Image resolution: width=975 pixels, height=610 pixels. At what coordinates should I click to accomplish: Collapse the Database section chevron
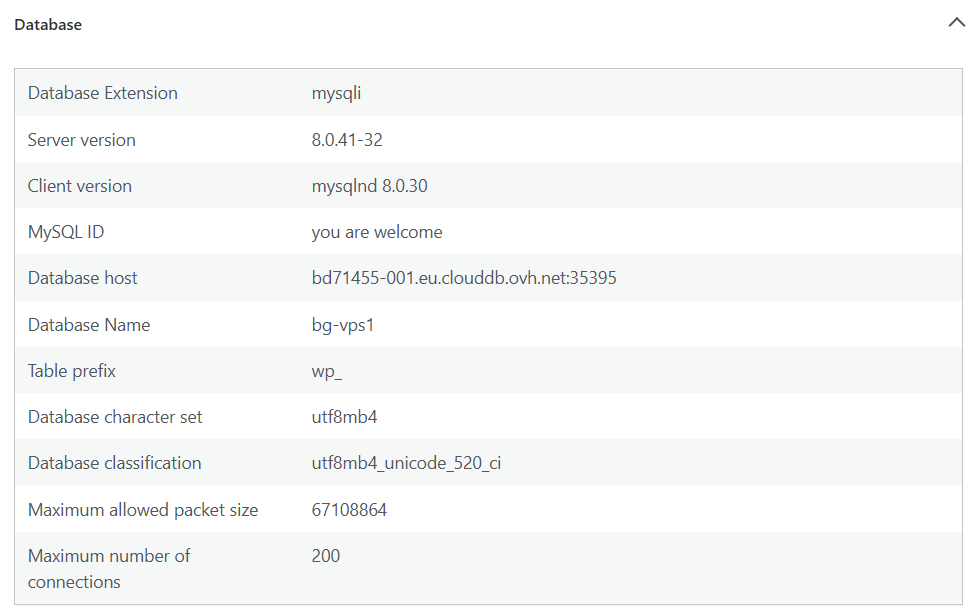(955, 24)
